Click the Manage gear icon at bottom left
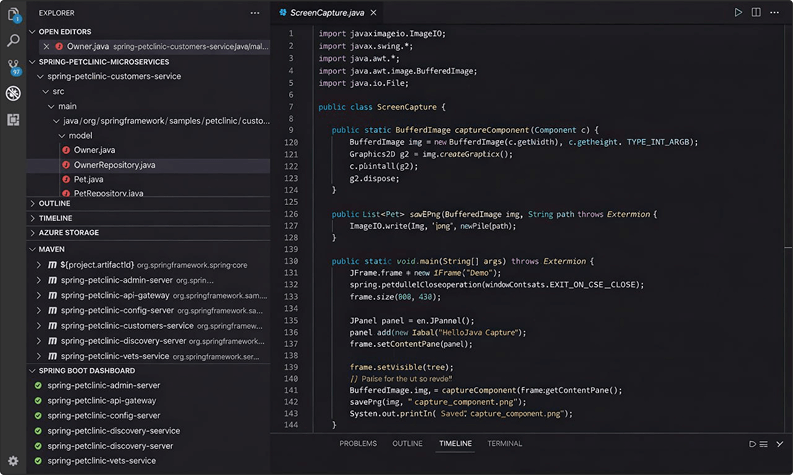 click(x=13, y=461)
